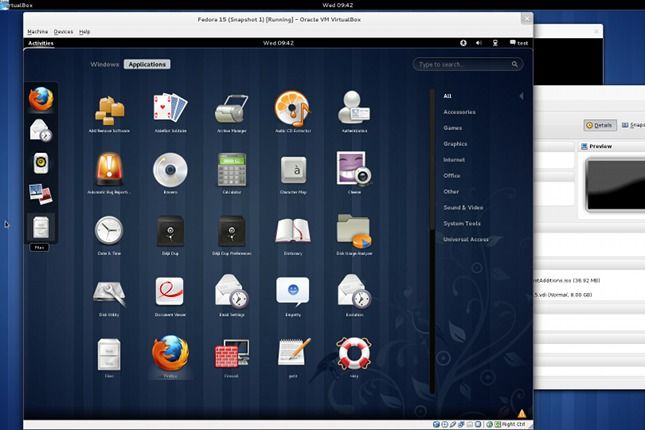
Task: Open Files from the left dash
Action: (41, 227)
